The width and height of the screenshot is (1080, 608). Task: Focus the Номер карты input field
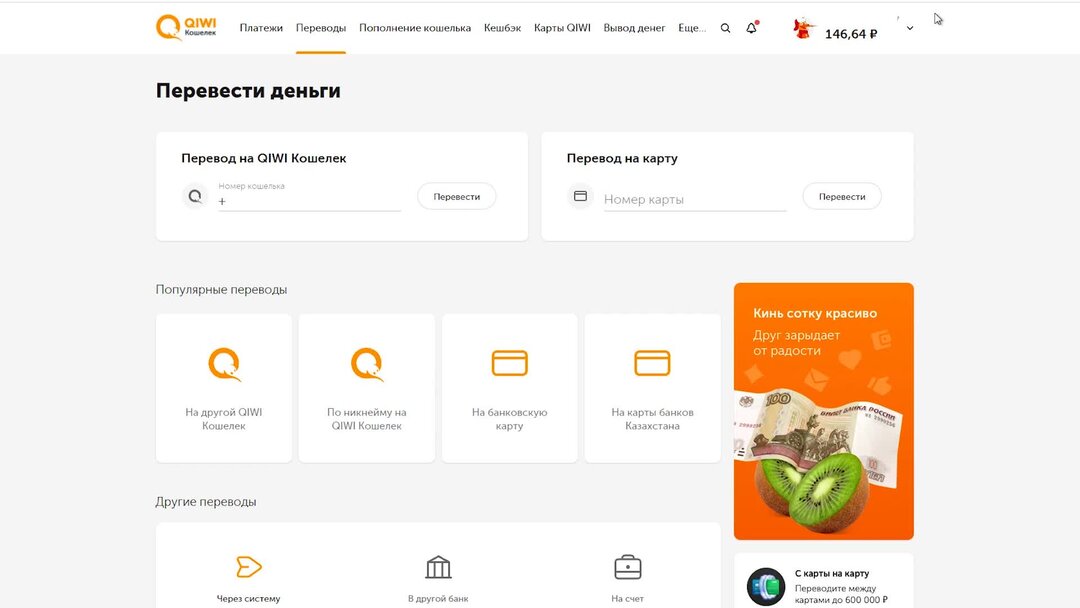coord(695,200)
